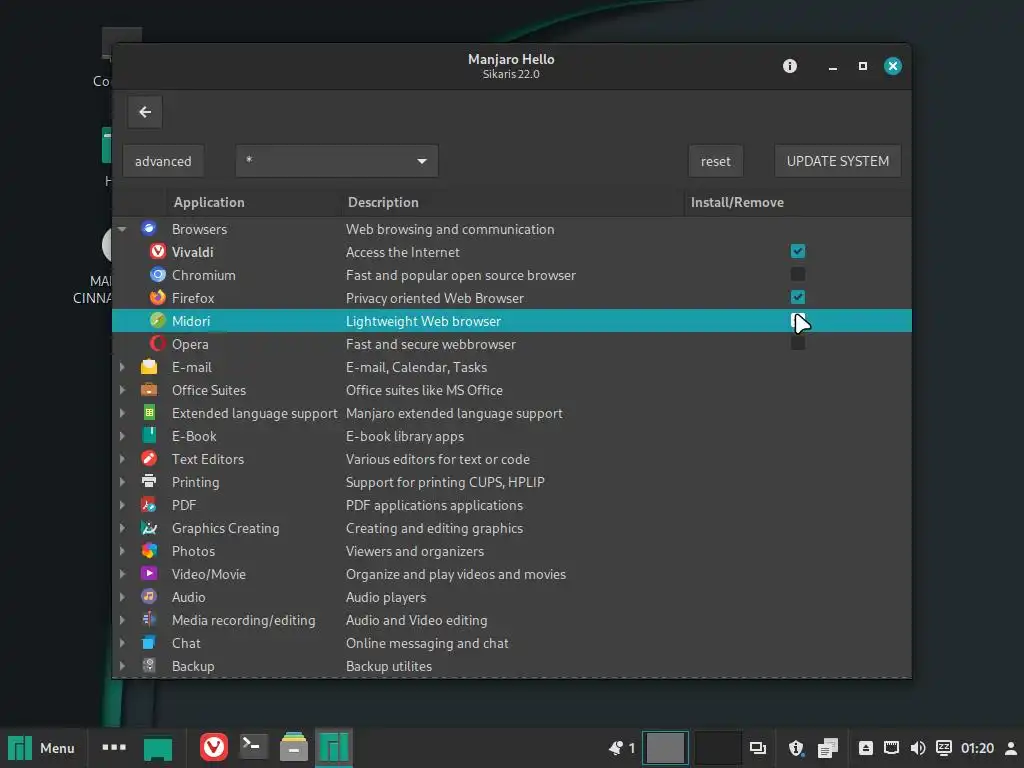Click "Backup utilites" description

click(389, 666)
